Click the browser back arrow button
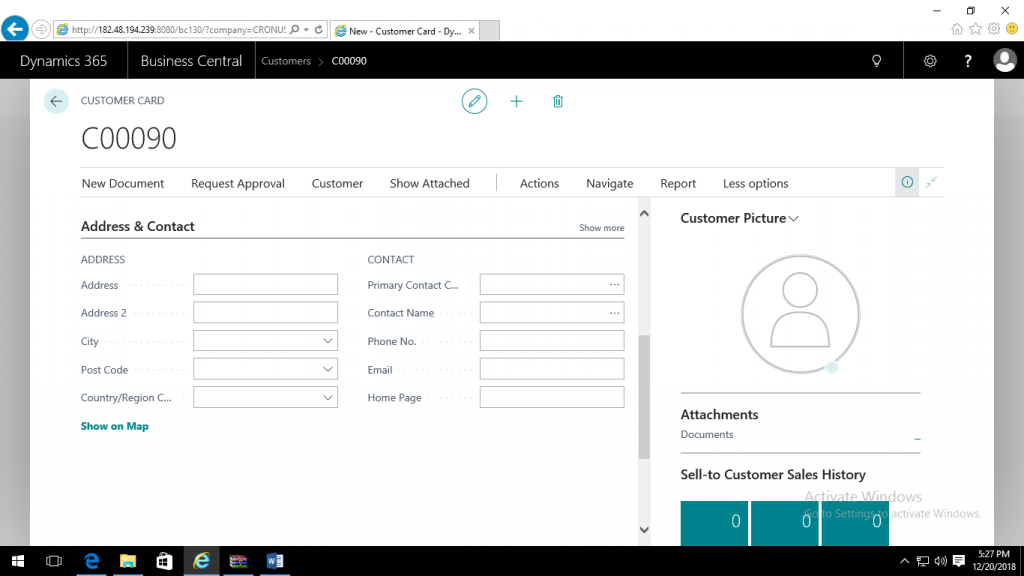The height and width of the screenshot is (576, 1024). tap(15, 29)
